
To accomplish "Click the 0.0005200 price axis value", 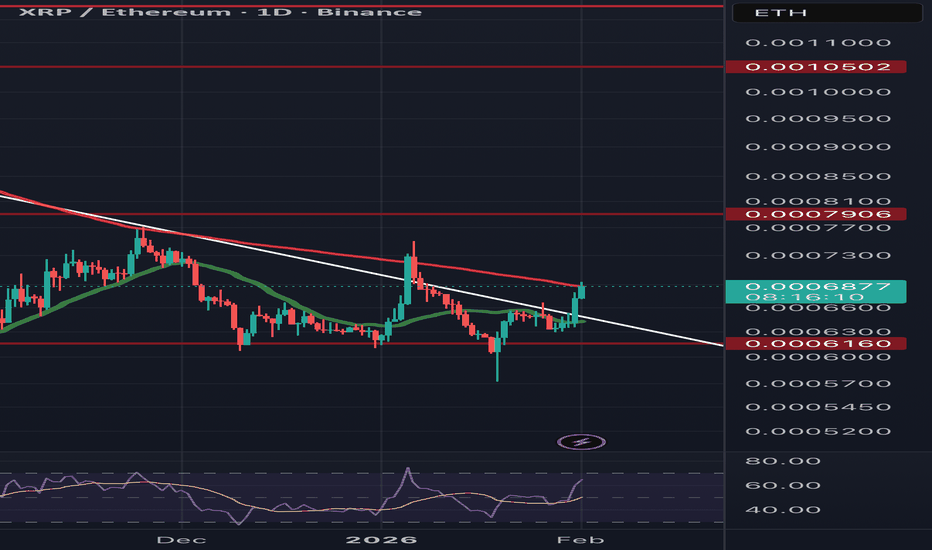I will click(818, 431).
